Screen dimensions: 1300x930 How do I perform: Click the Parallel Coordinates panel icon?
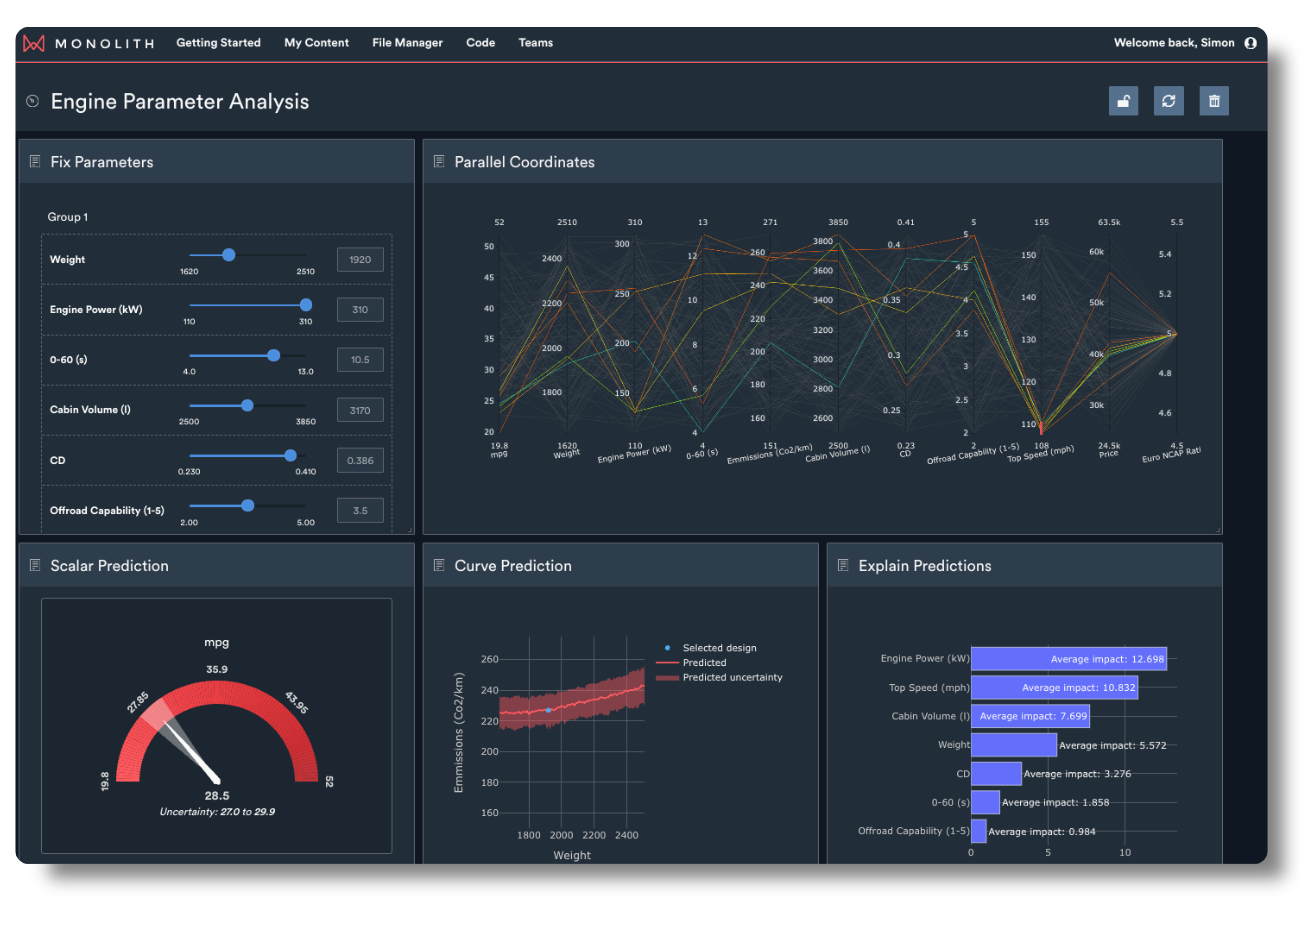(439, 161)
